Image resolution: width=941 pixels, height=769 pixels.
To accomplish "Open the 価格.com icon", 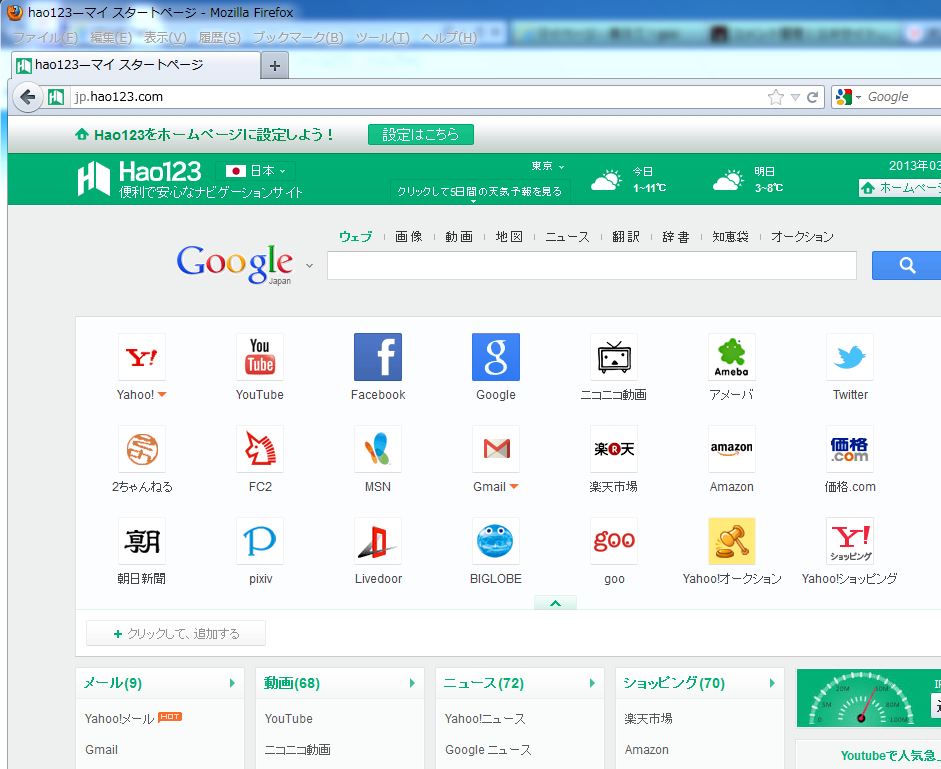I will click(850, 449).
